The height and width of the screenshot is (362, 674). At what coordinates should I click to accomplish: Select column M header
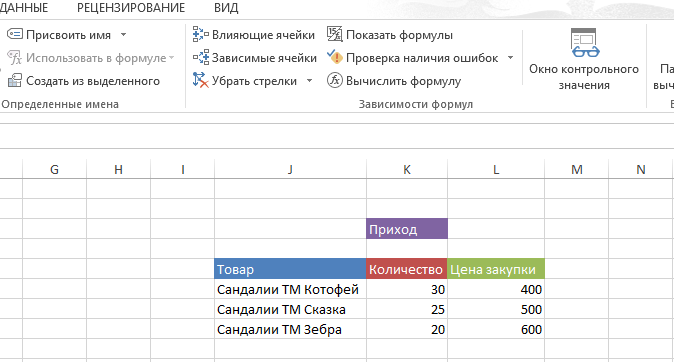click(x=576, y=169)
